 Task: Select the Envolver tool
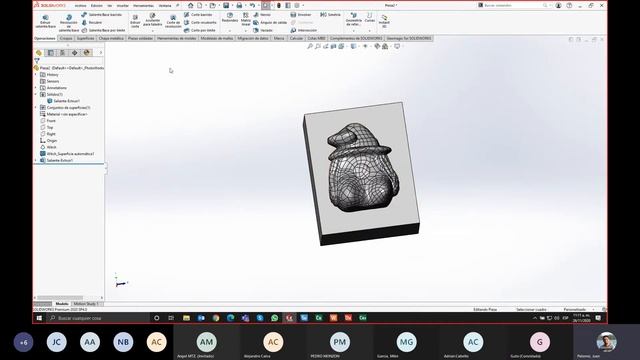click(301, 15)
